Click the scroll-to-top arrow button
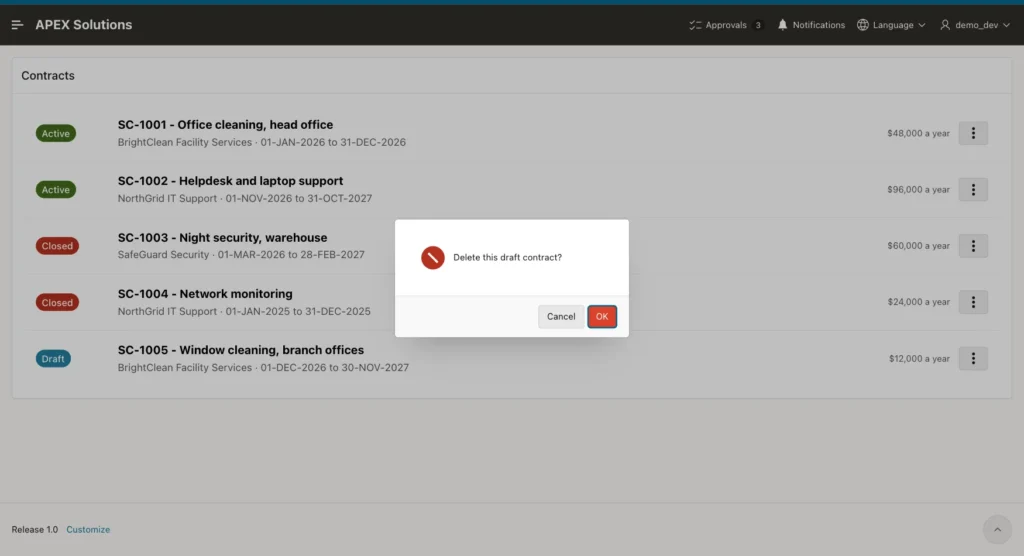1024x556 pixels. [997, 529]
